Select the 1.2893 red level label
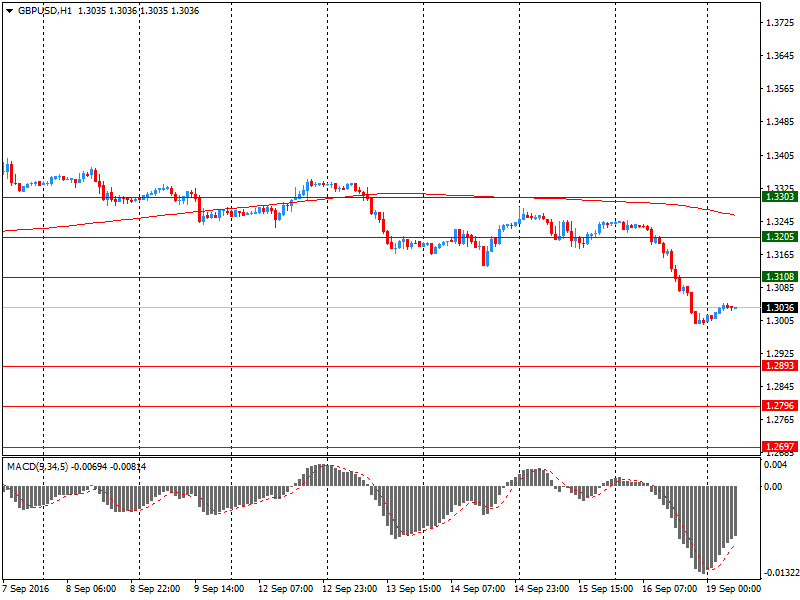The height and width of the screenshot is (600, 800). (x=780, y=366)
